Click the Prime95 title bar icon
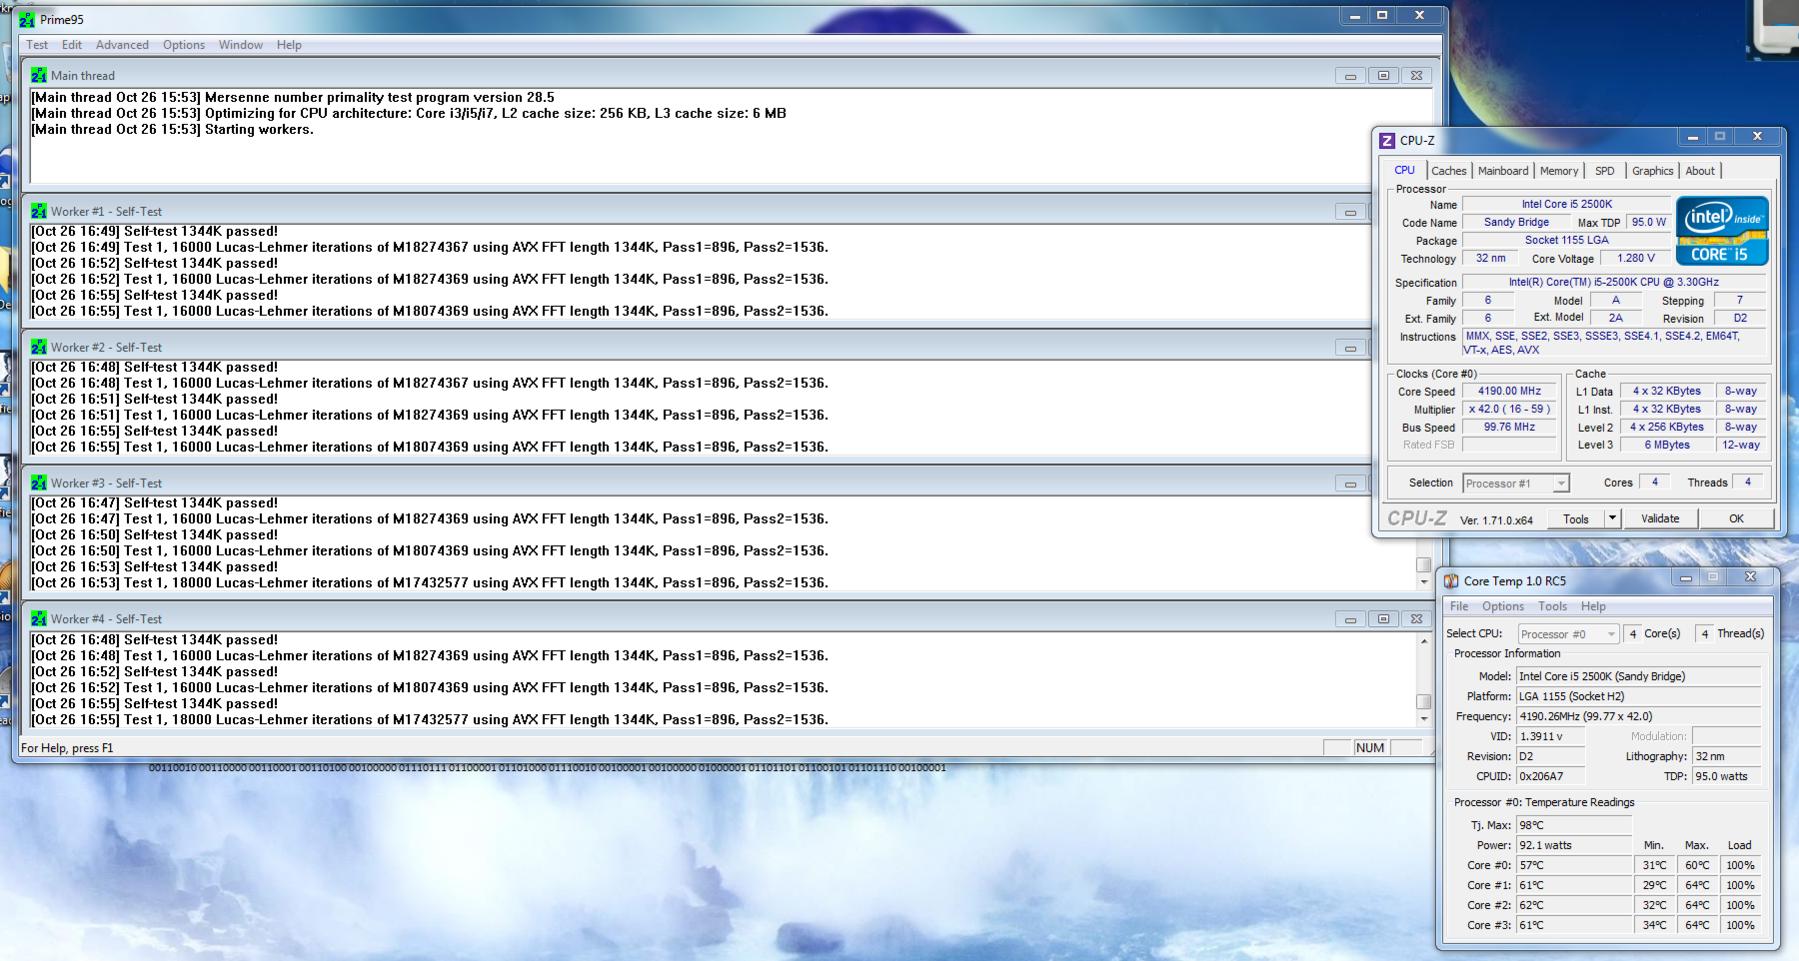The height and width of the screenshot is (961, 1799). (x=27, y=19)
